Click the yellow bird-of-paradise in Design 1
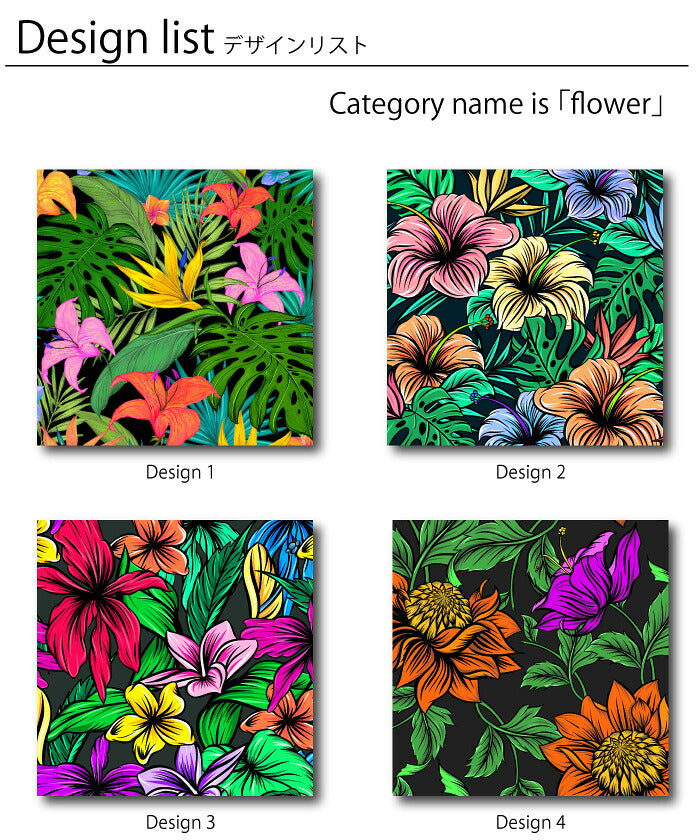 pos(166,276)
